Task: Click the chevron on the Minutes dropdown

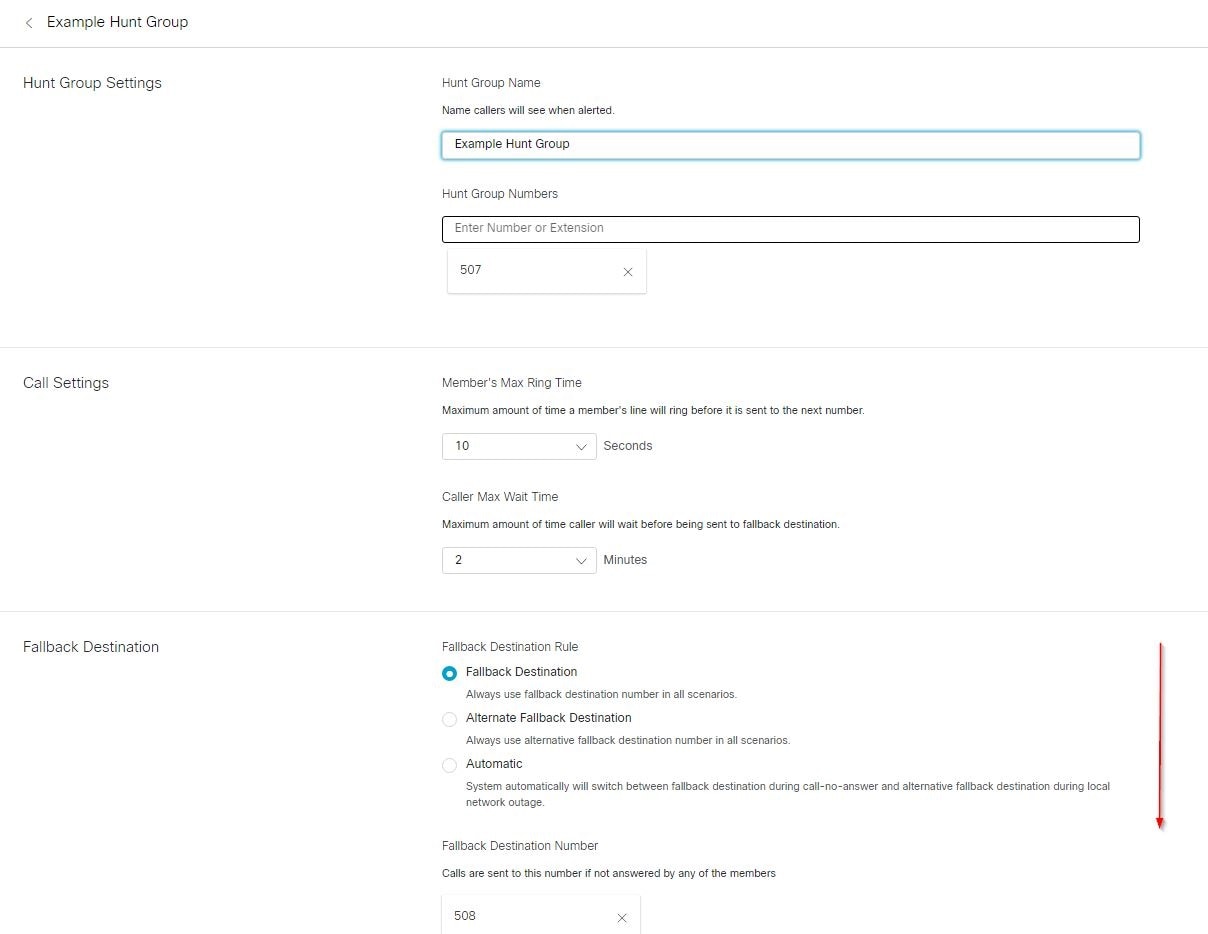Action: [581, 560]
